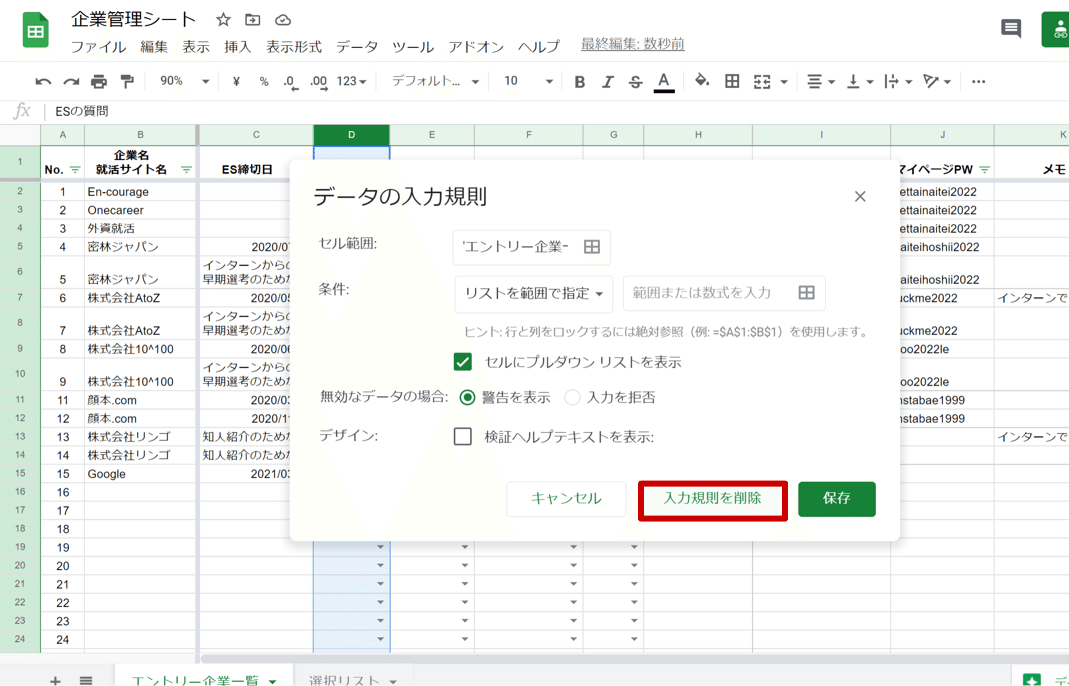Image resolution: width=1069 pixels, height=686 pixels.
Task: Open the text color picker
Action: pyautogui.click(x=663, y=83)
